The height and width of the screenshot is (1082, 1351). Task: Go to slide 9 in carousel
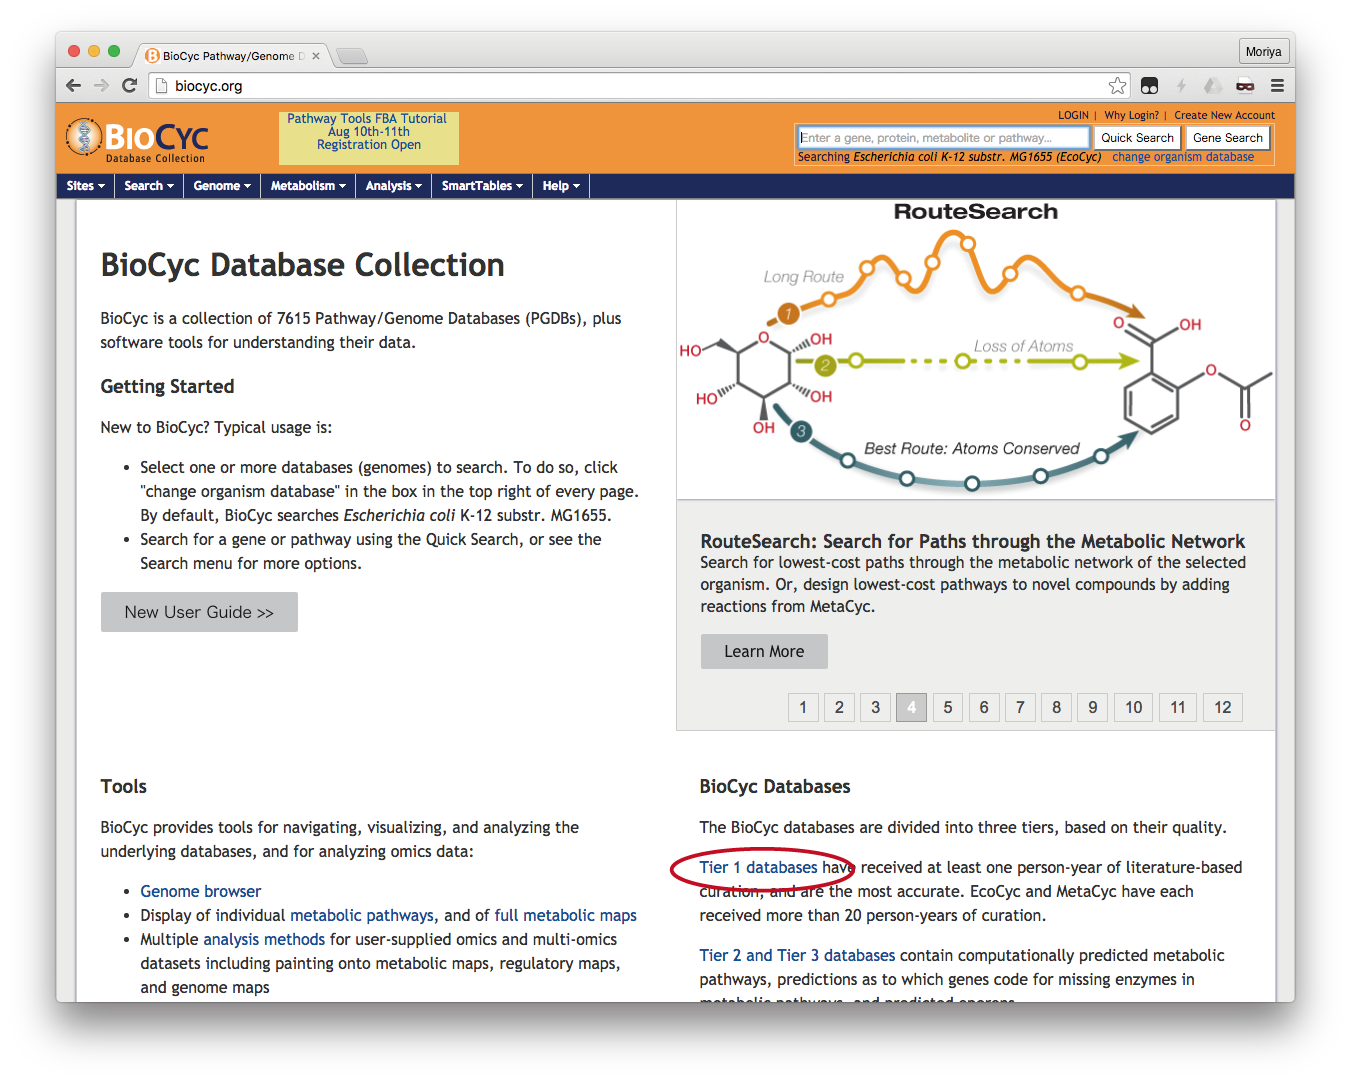click(x=1092, y=707)
